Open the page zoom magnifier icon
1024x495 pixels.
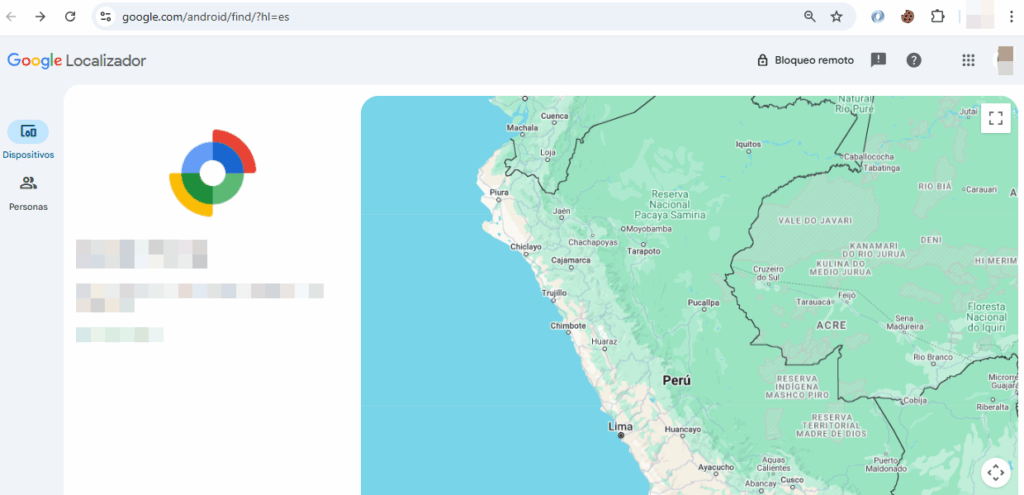click(x=810, y=17)
